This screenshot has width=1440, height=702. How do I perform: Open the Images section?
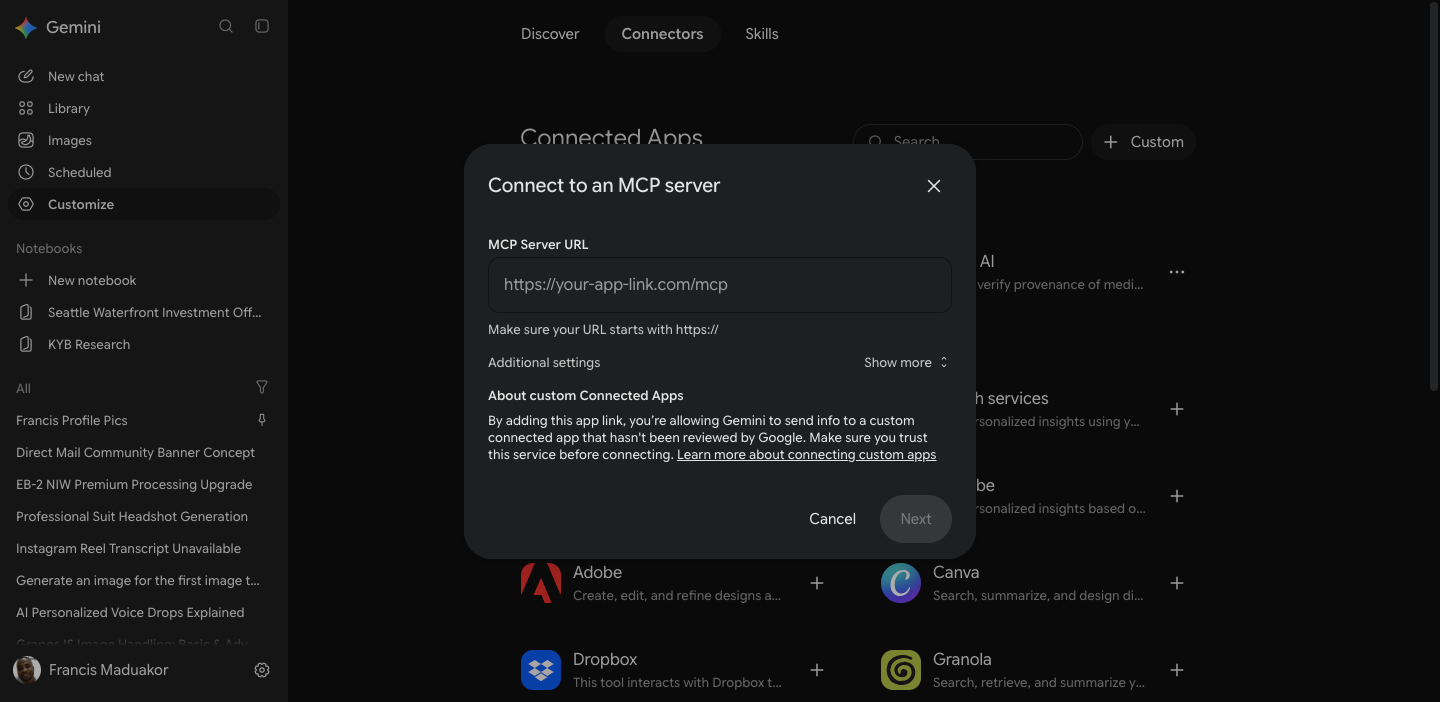tap(144, 140)
